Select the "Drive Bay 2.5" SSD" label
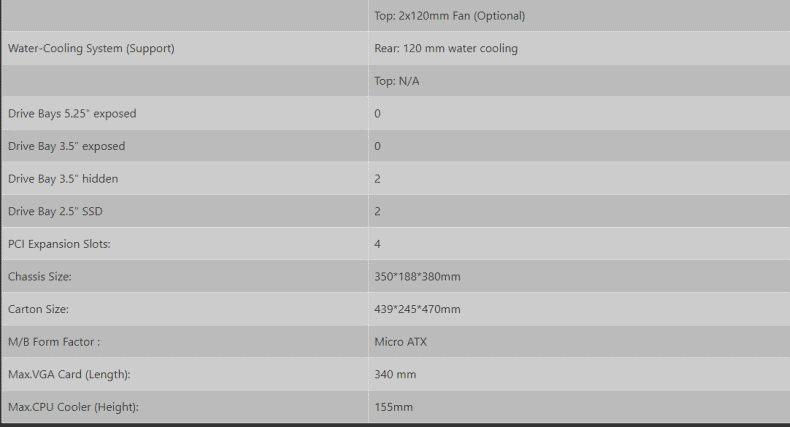The width and height of the screenshot is (790, 427). [x=55, y=212]
